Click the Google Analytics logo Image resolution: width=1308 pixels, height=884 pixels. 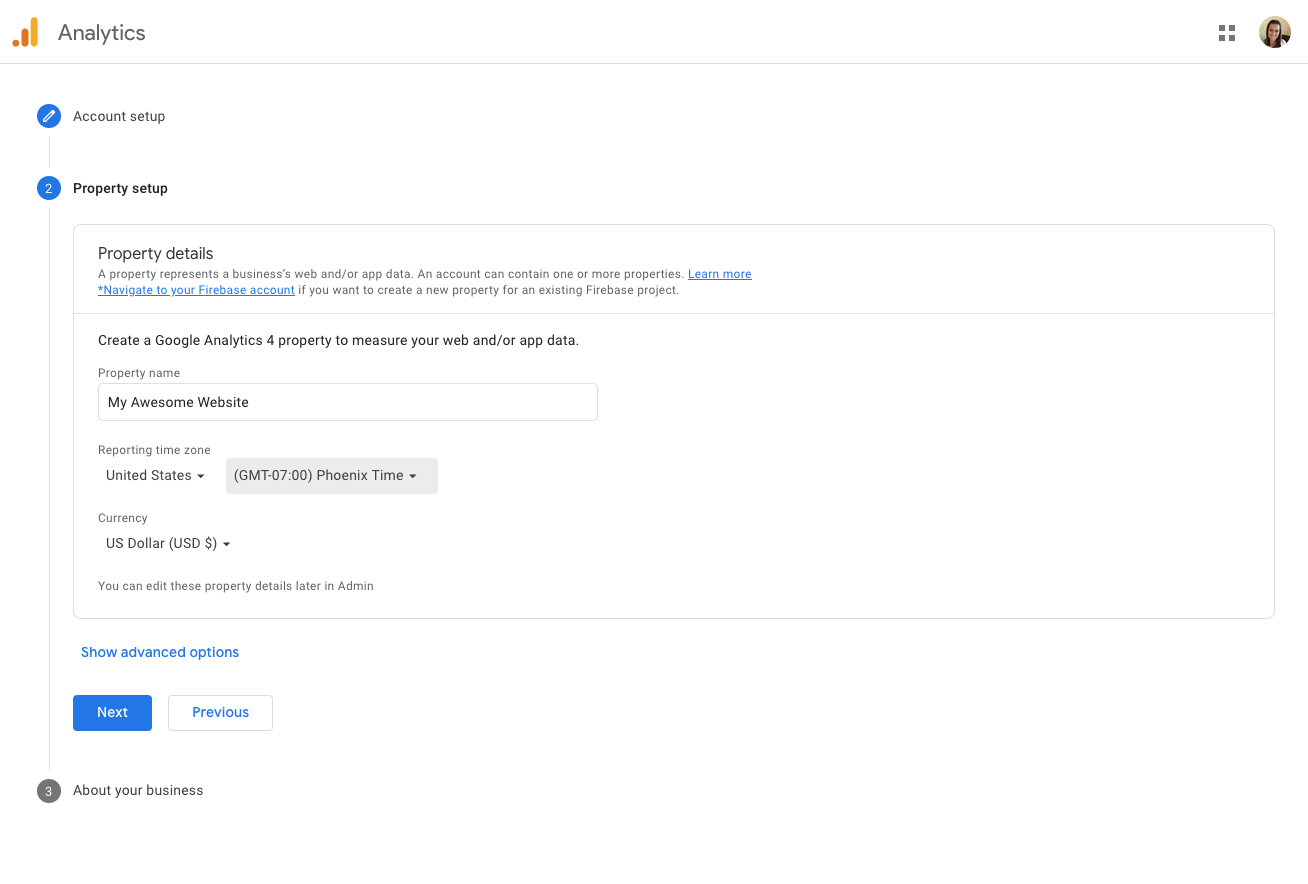pyautogui.click(x=25, y=33)
